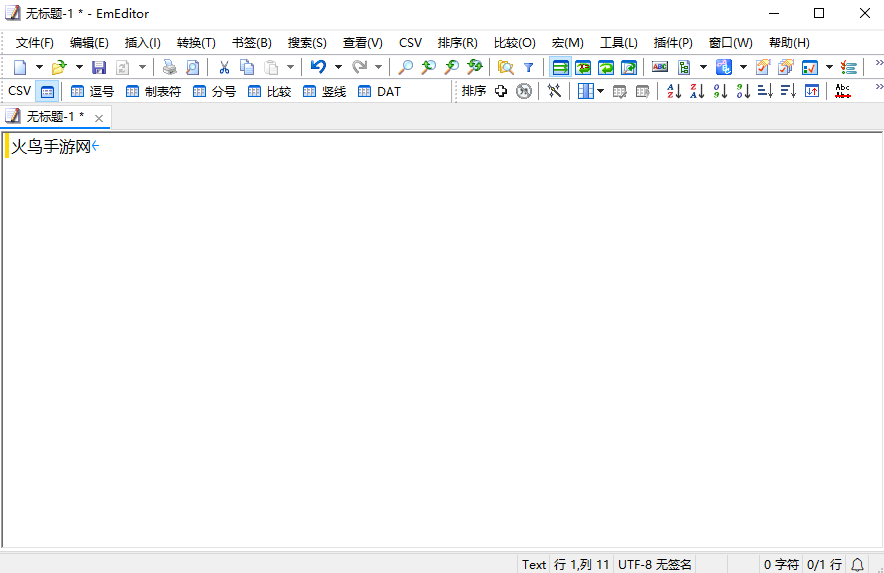Expand the main toolbar overflow chevron
This screenshot has height=573, width=884.
[x=878, y=63]
